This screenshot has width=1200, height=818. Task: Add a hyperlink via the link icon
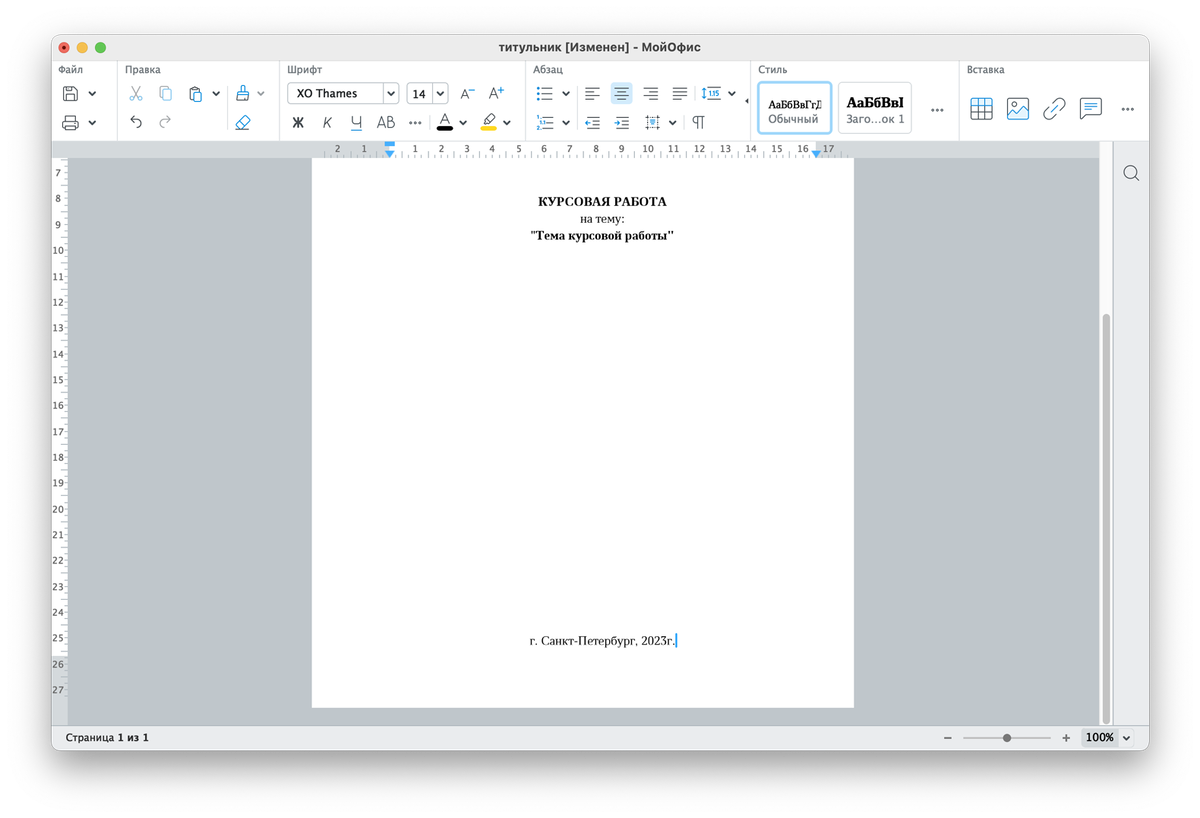click(1054, 109)
